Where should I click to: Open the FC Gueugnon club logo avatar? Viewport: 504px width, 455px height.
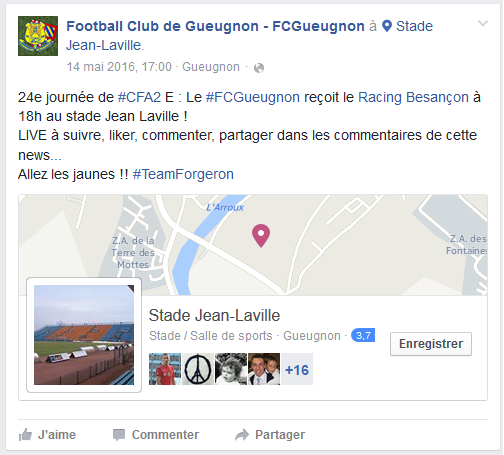[38, 36]
